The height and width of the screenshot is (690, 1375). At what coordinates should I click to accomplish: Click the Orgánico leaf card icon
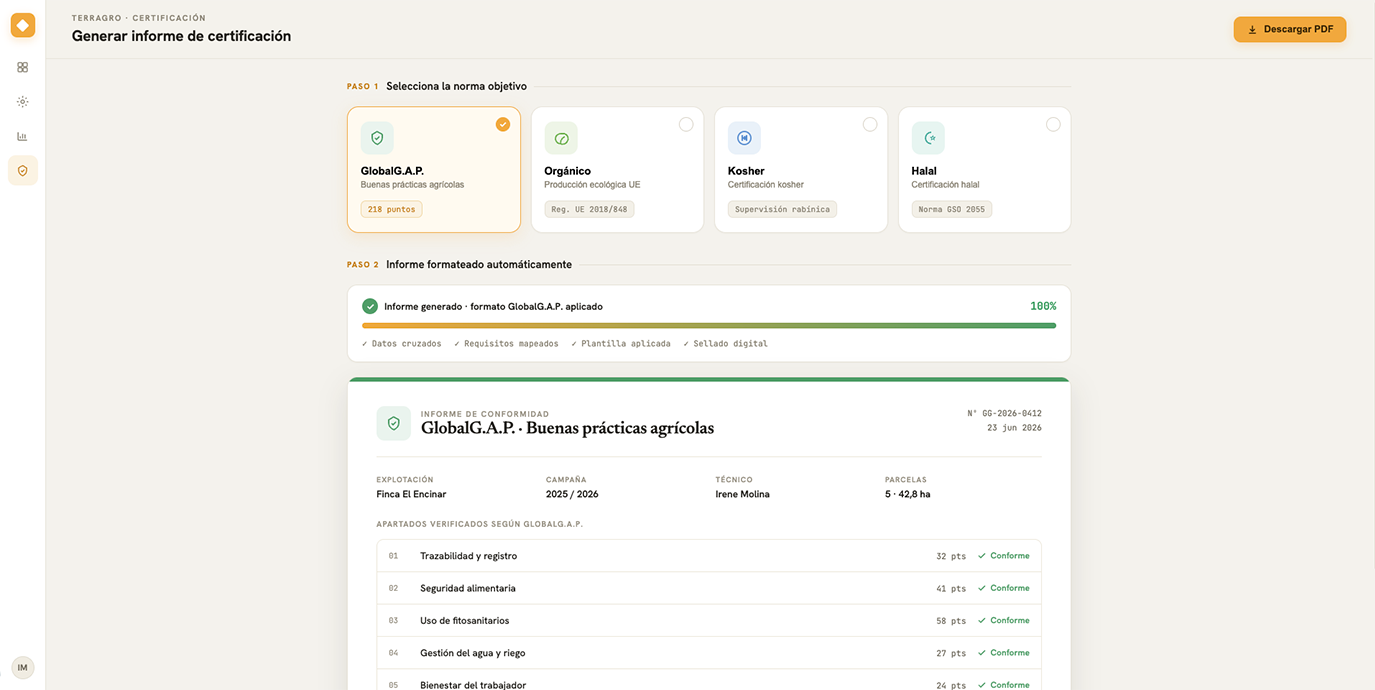point(561,138)
